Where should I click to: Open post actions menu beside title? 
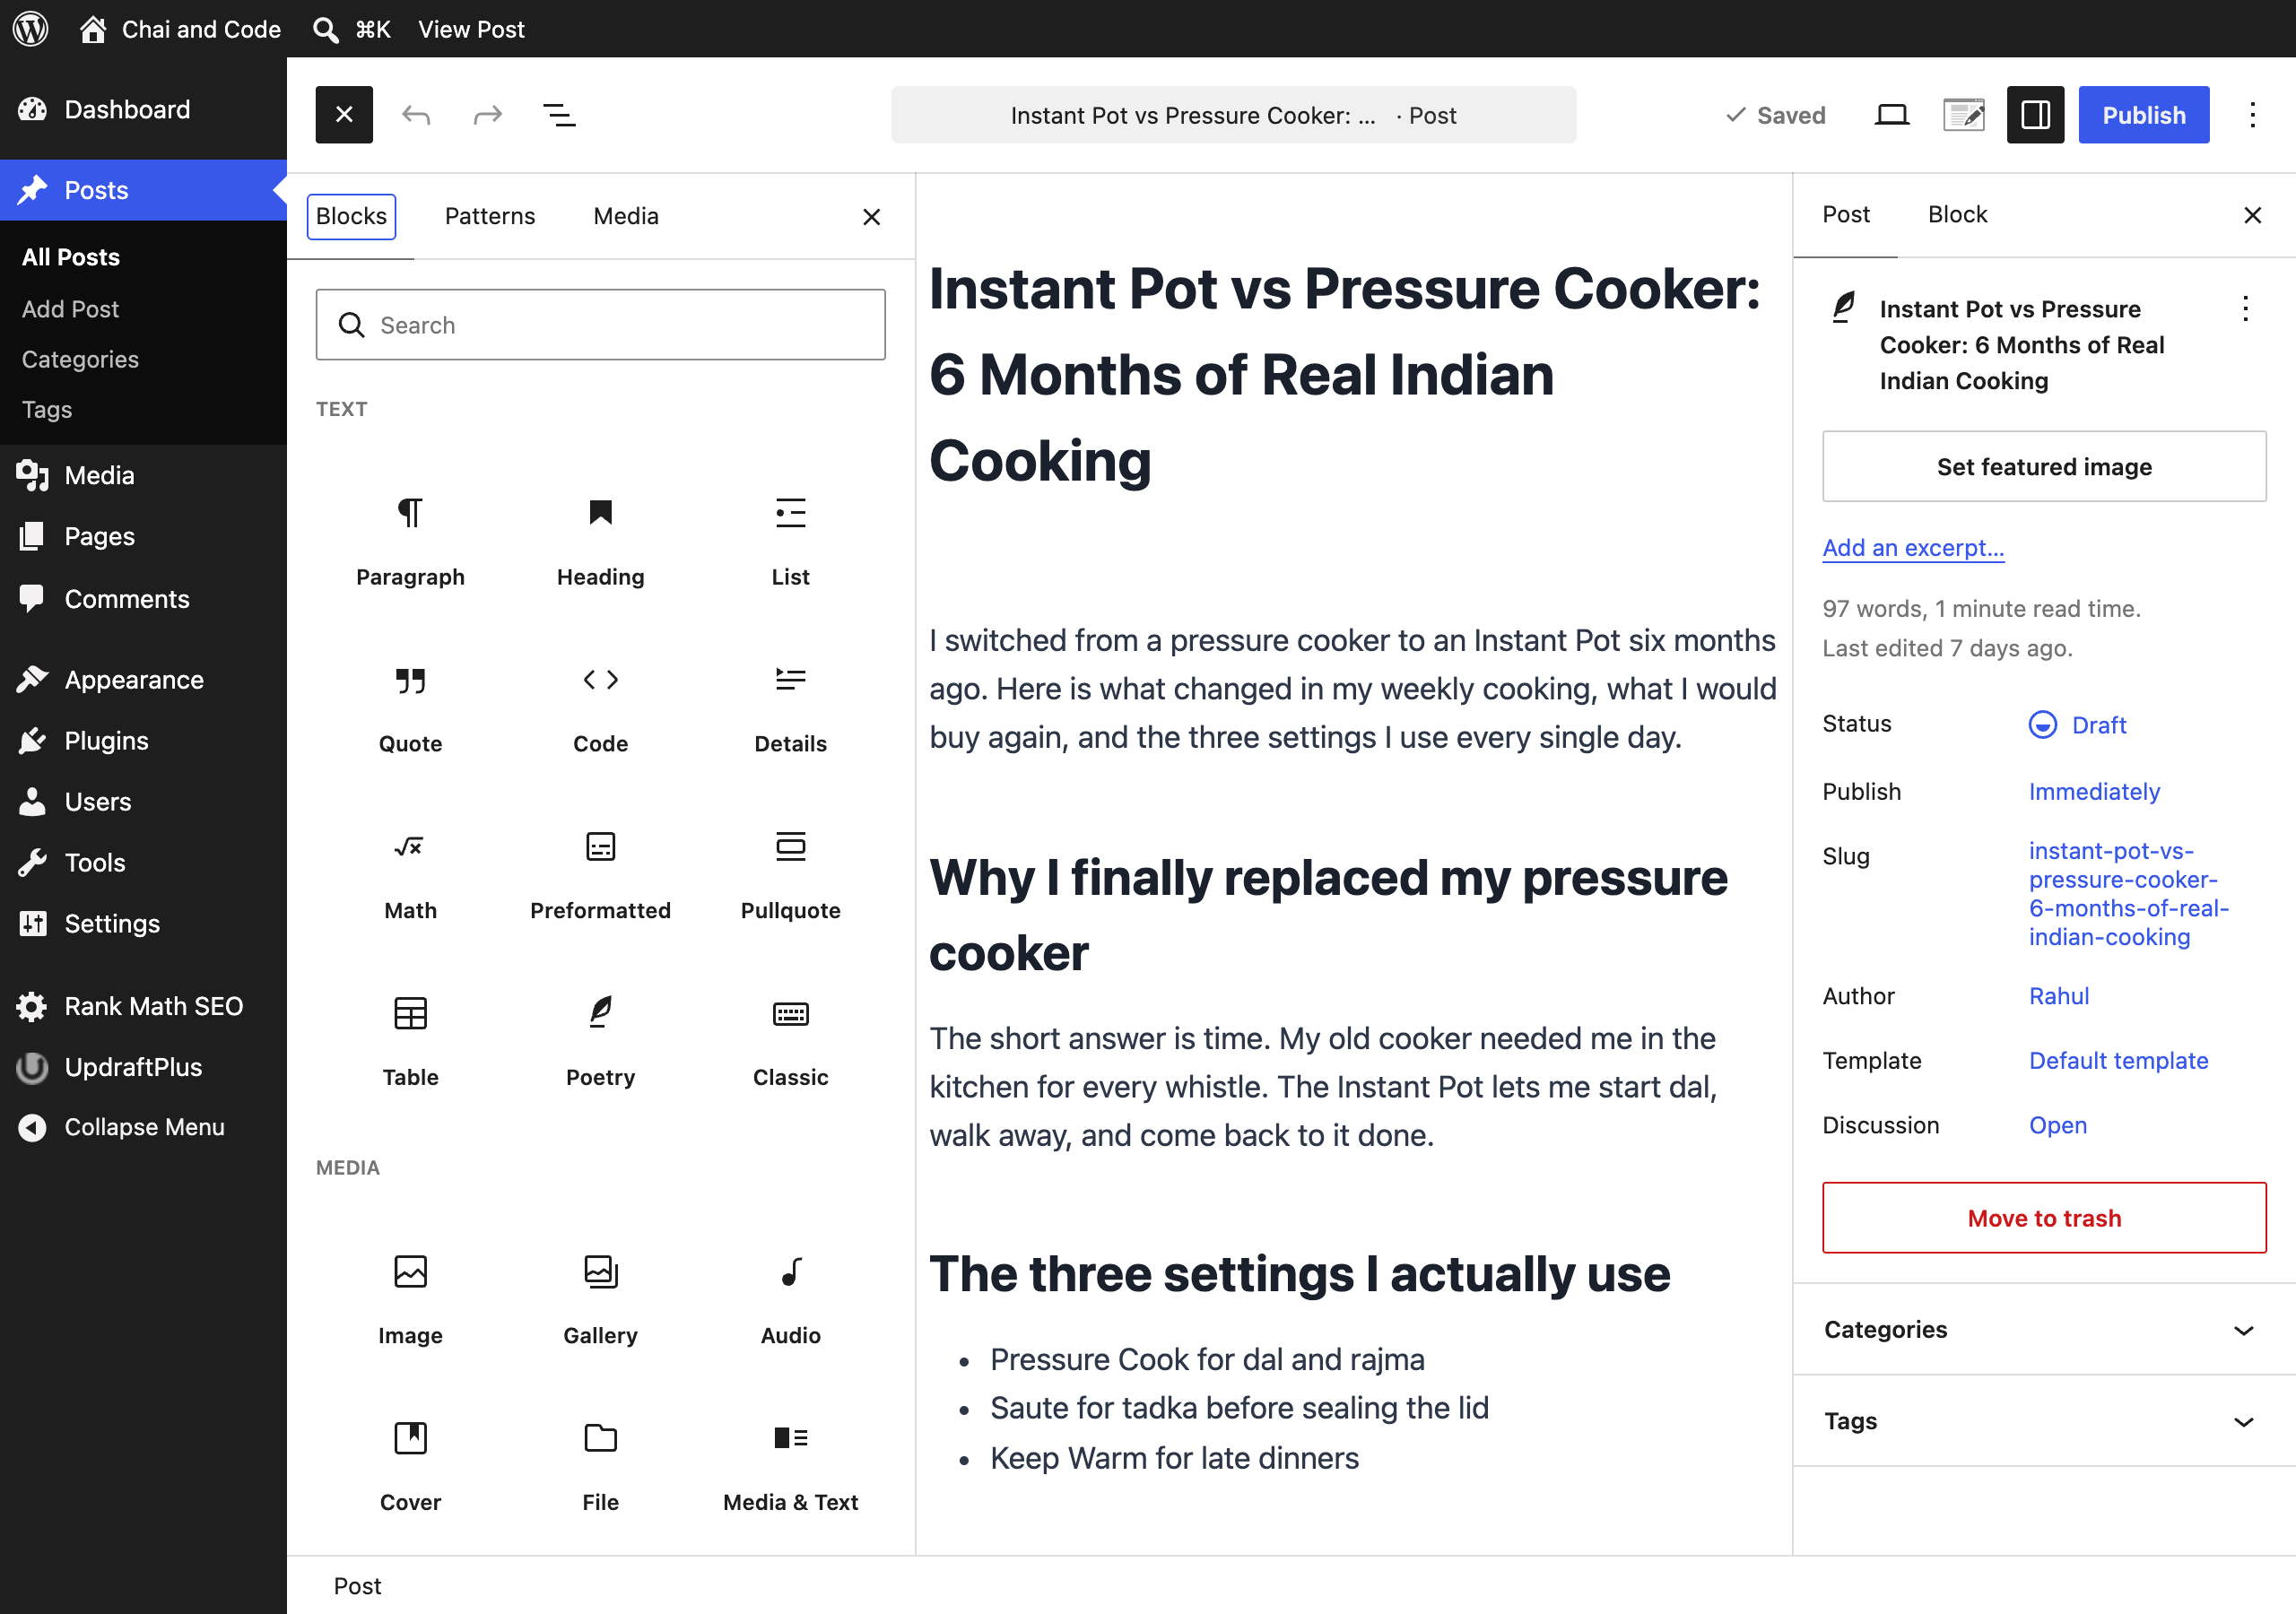click(2245, 308)
